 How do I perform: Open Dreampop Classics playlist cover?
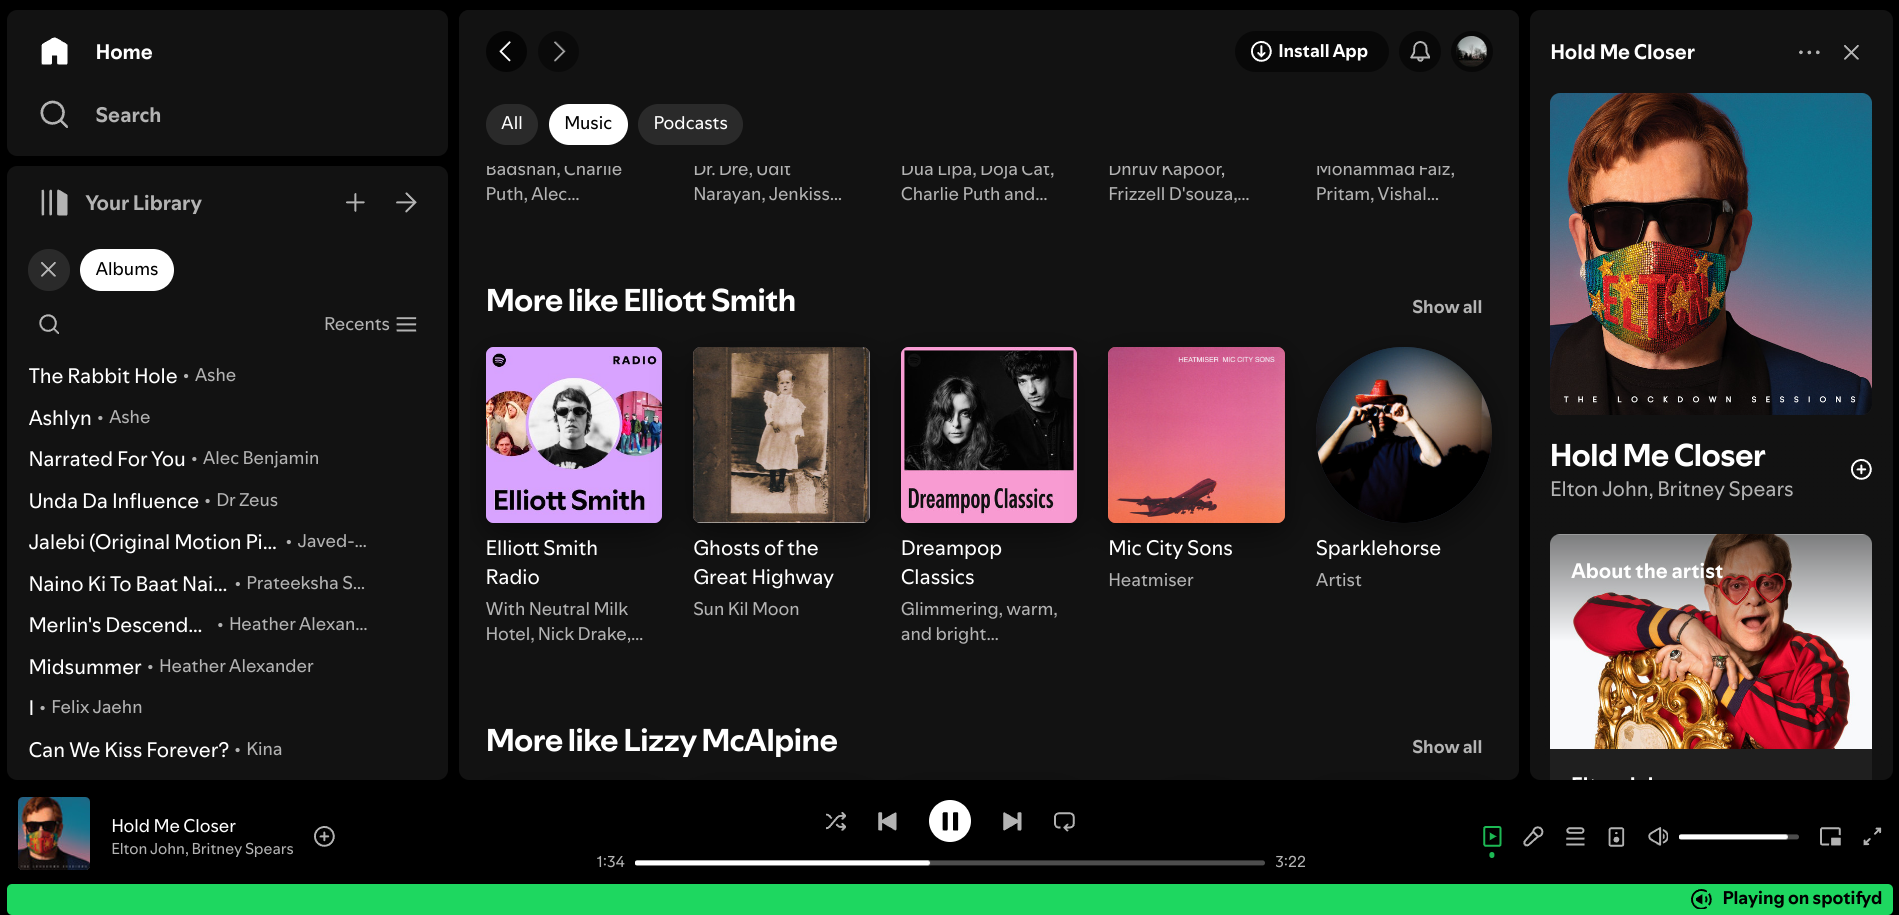point(989,435)
